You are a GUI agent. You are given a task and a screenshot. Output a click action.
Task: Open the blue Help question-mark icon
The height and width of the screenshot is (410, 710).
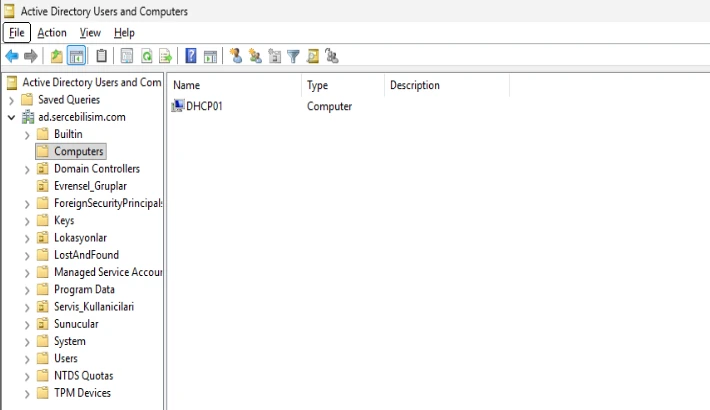pyautogui.click(x=191, y=56)
